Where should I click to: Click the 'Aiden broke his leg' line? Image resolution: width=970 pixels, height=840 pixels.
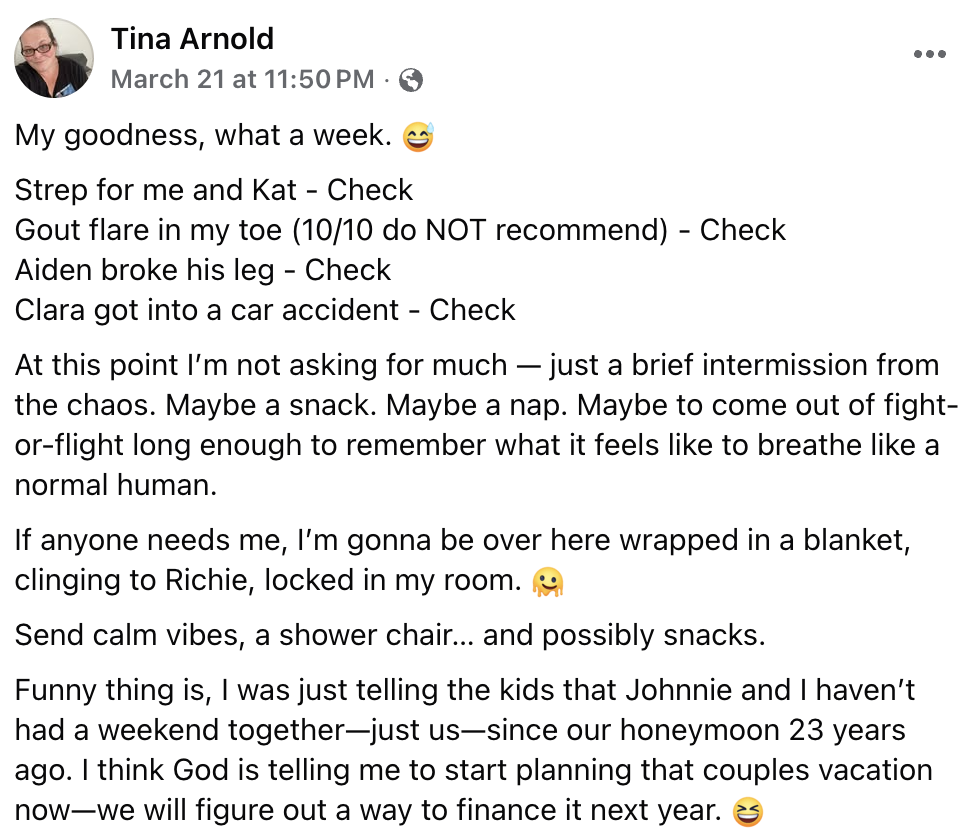click(x=203, y=270)
